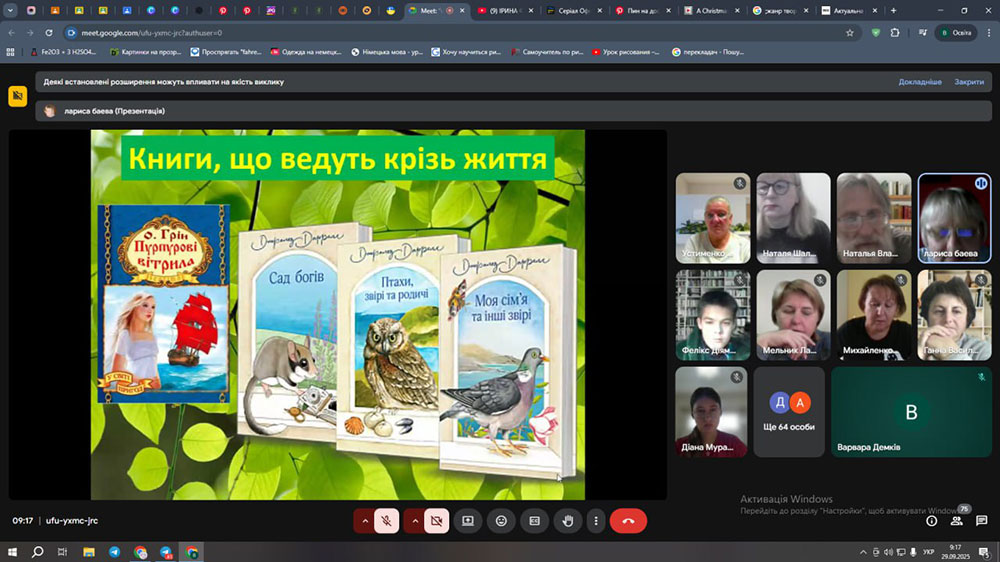Reload the Meet page
The image size is (1000, 562).
tap(49, 33)
